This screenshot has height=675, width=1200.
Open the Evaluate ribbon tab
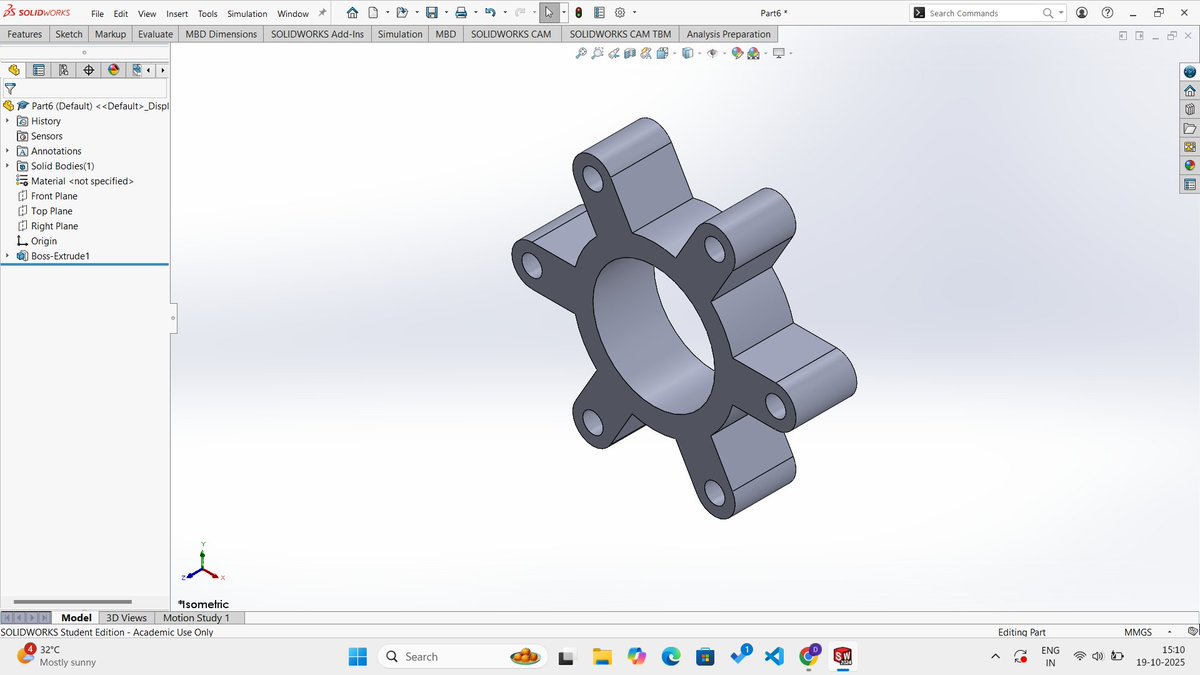click(x=155, y=34)
